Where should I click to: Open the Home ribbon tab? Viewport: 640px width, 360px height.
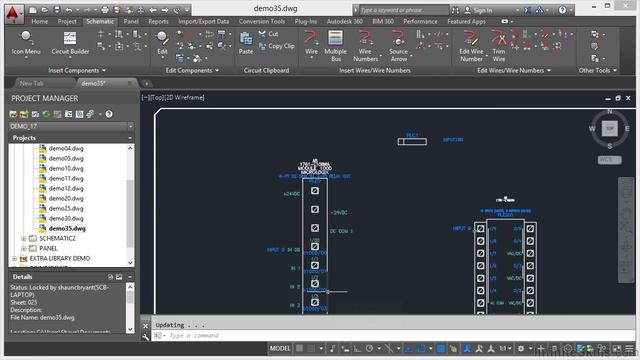pos(40,21)
